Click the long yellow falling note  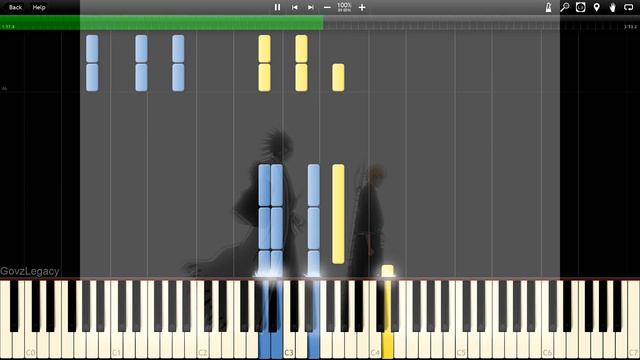338,214
